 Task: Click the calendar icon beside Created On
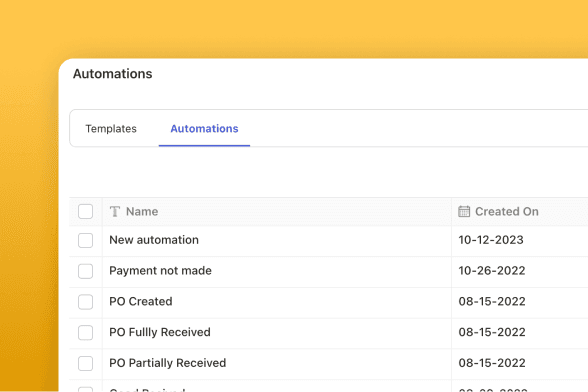click(x=464, y=212)
